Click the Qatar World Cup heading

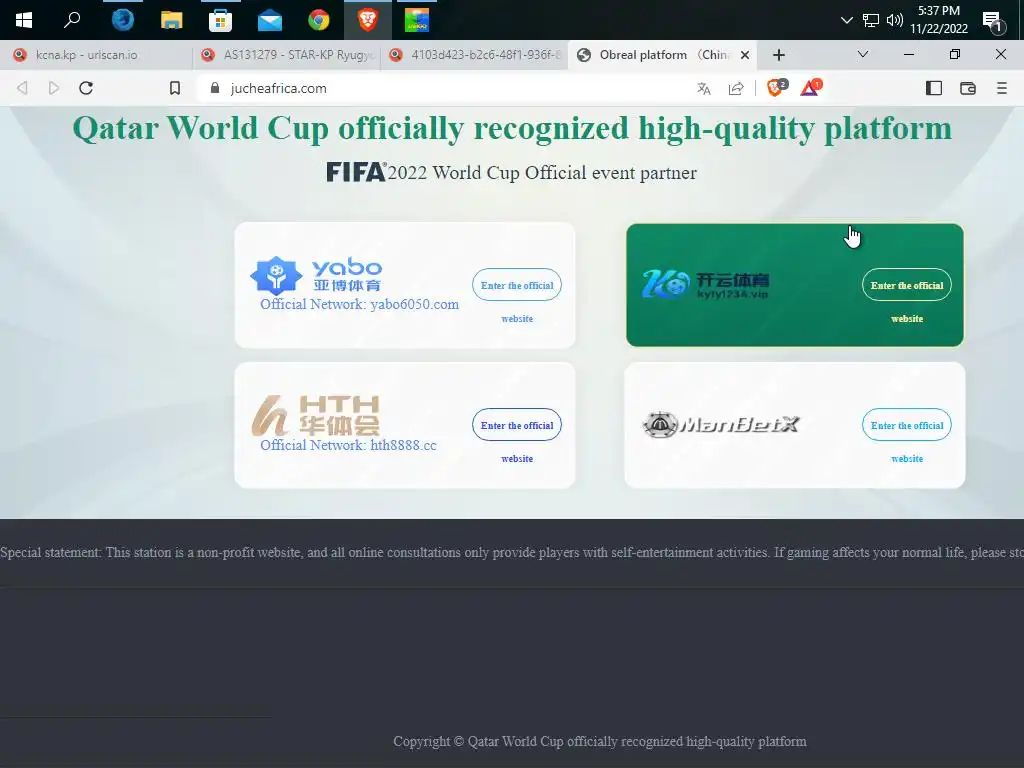512,129
